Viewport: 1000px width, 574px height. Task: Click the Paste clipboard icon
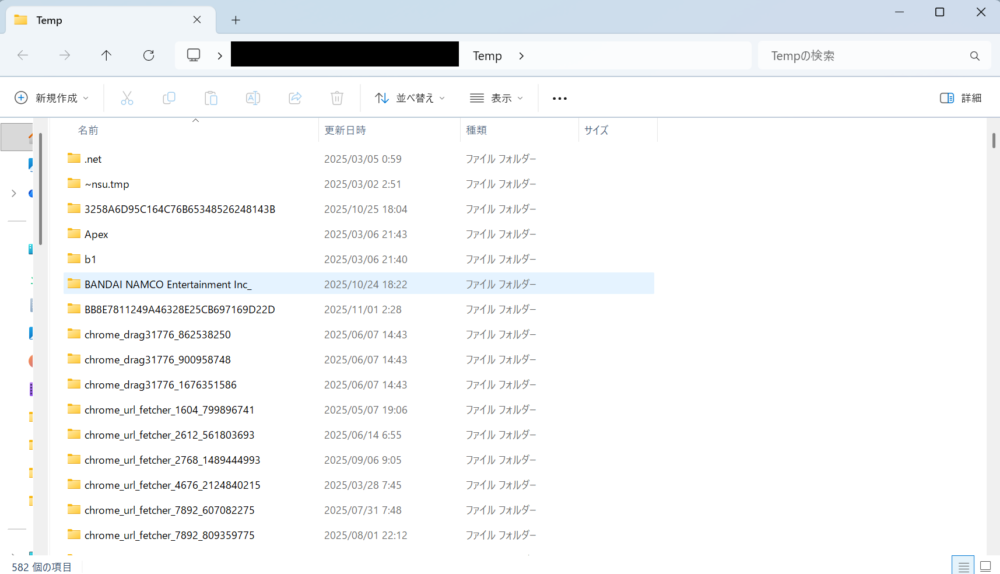click(x=211, y=98)
